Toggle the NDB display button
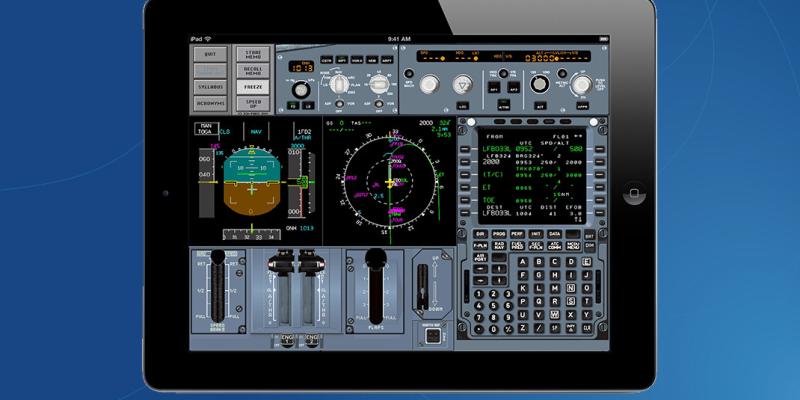The height and width of the screenshot is (400, 800). pos(372,60)
